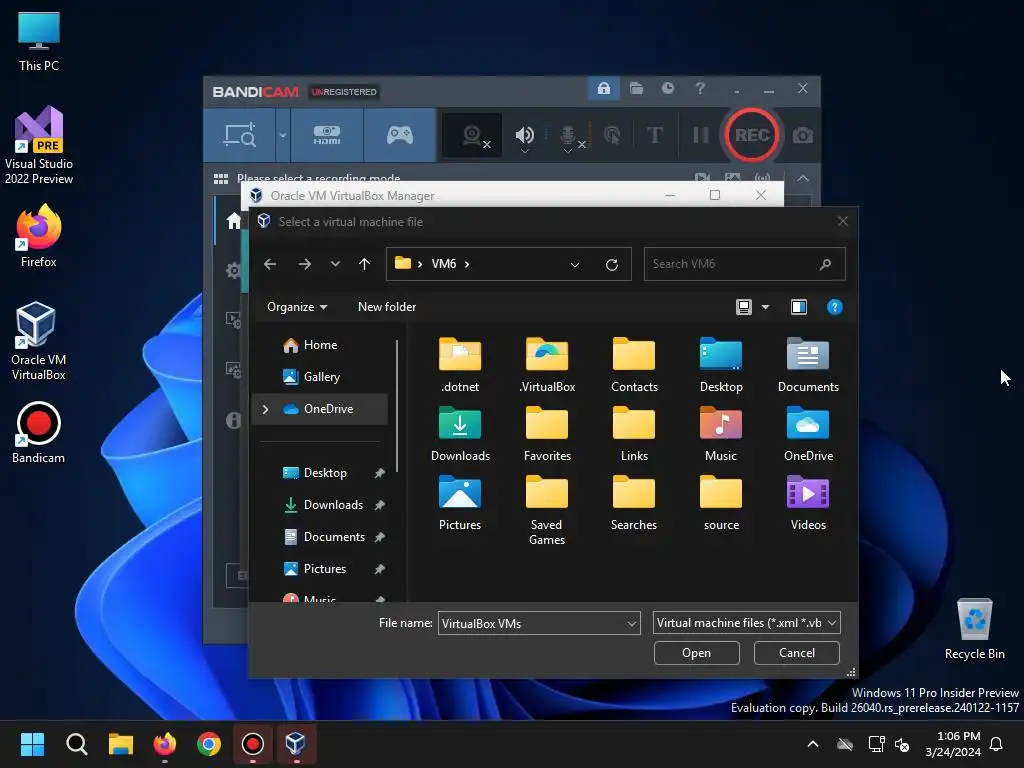Select Contacts folder
1024x768 pixels.
tap(634, 364)
